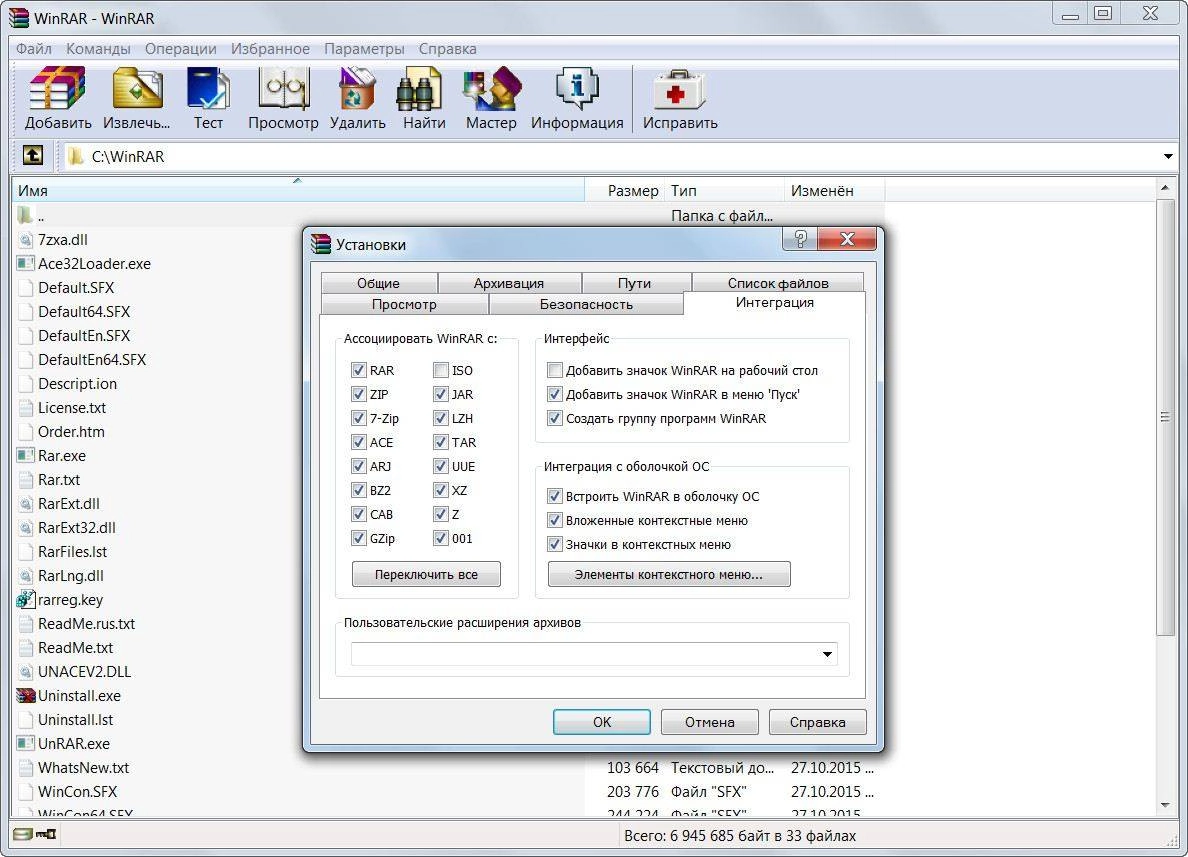Open the user archive extensions dropdown
The width and height of the screenshot is (1188, 857).
tap(827, 654)
